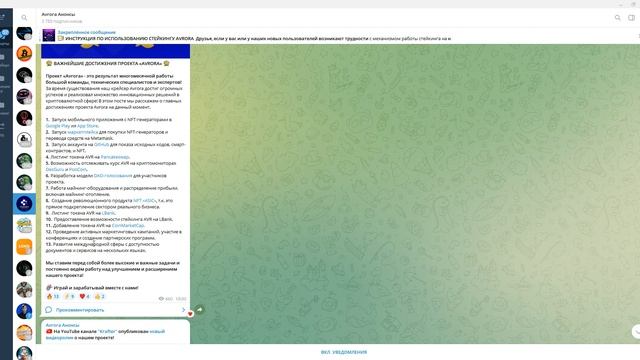Search messages with the header magnifier icon
Viewport: 640px width, 360px height.
tap(618, 18)
